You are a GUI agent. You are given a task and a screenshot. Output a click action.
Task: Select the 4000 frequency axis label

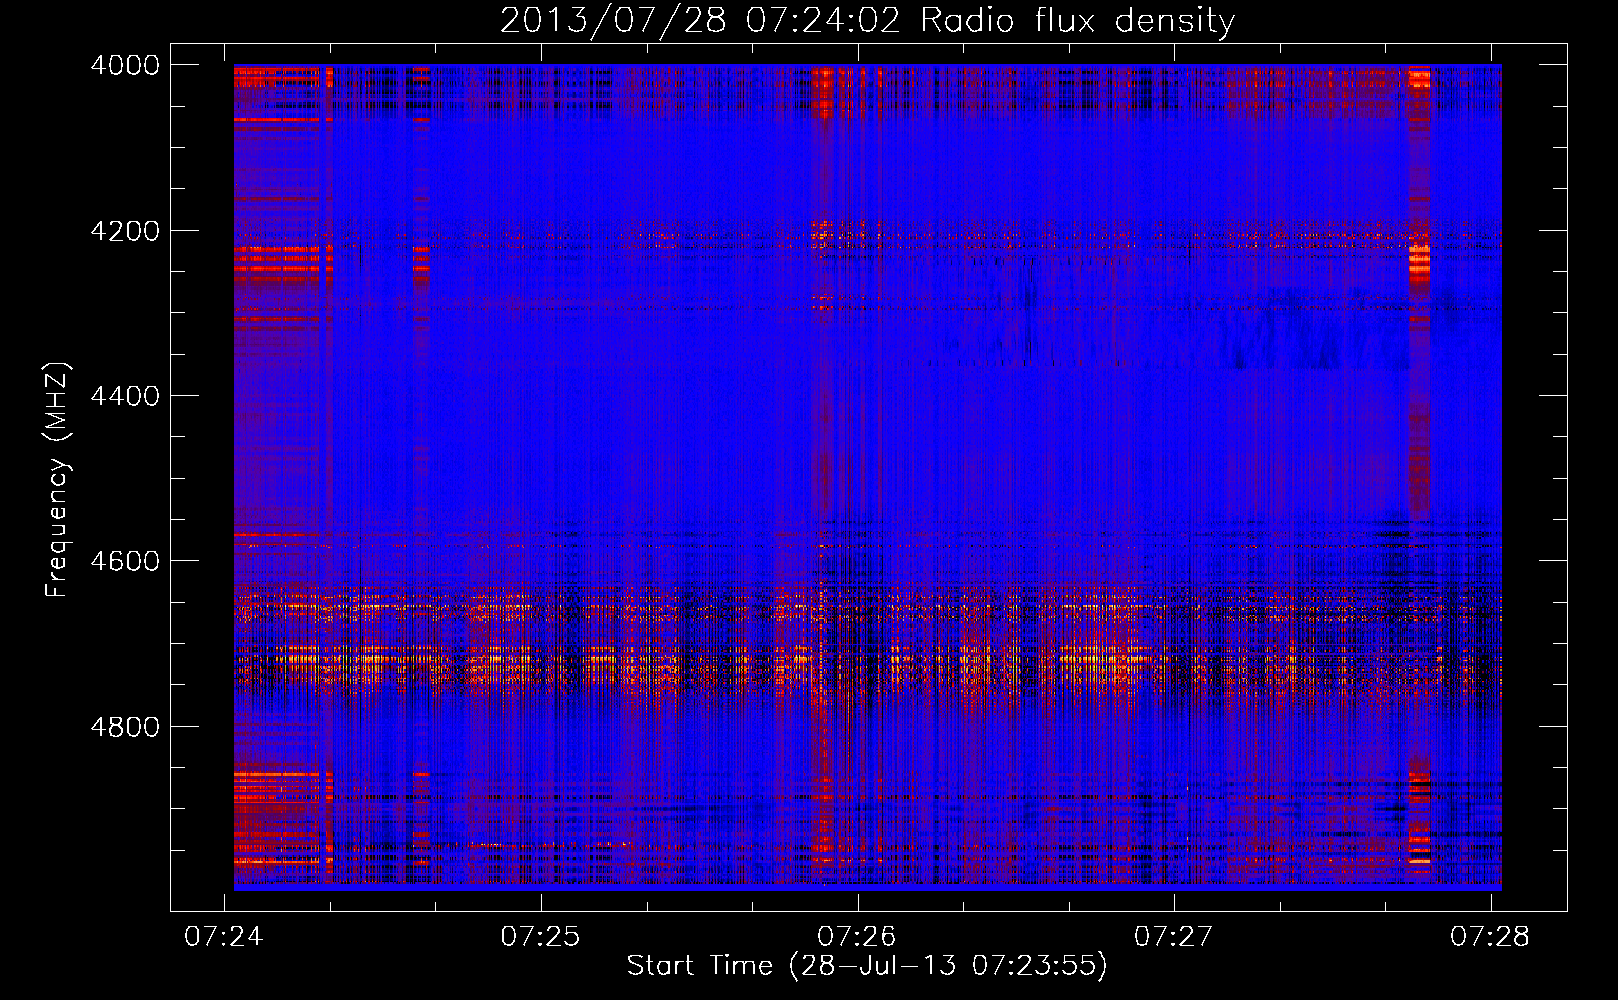(x=124, y=65)
